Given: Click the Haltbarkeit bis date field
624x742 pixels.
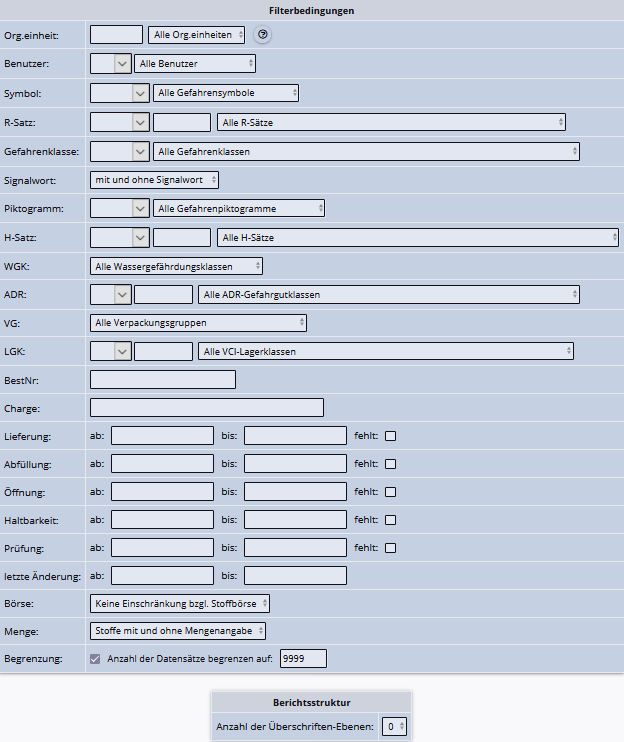Looking at the screenshot, I should point(295,520).
